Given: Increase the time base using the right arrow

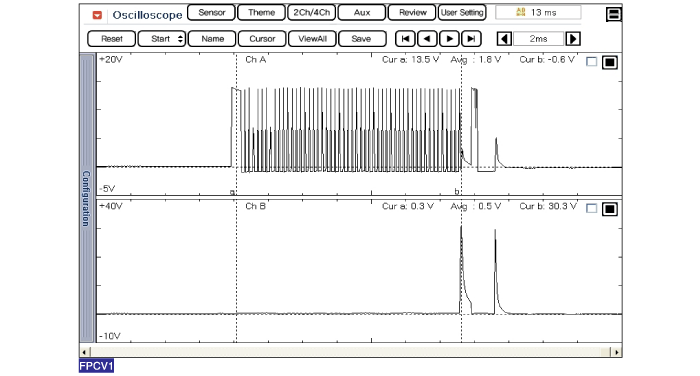Looking at the screenshot, I should 573,39.
